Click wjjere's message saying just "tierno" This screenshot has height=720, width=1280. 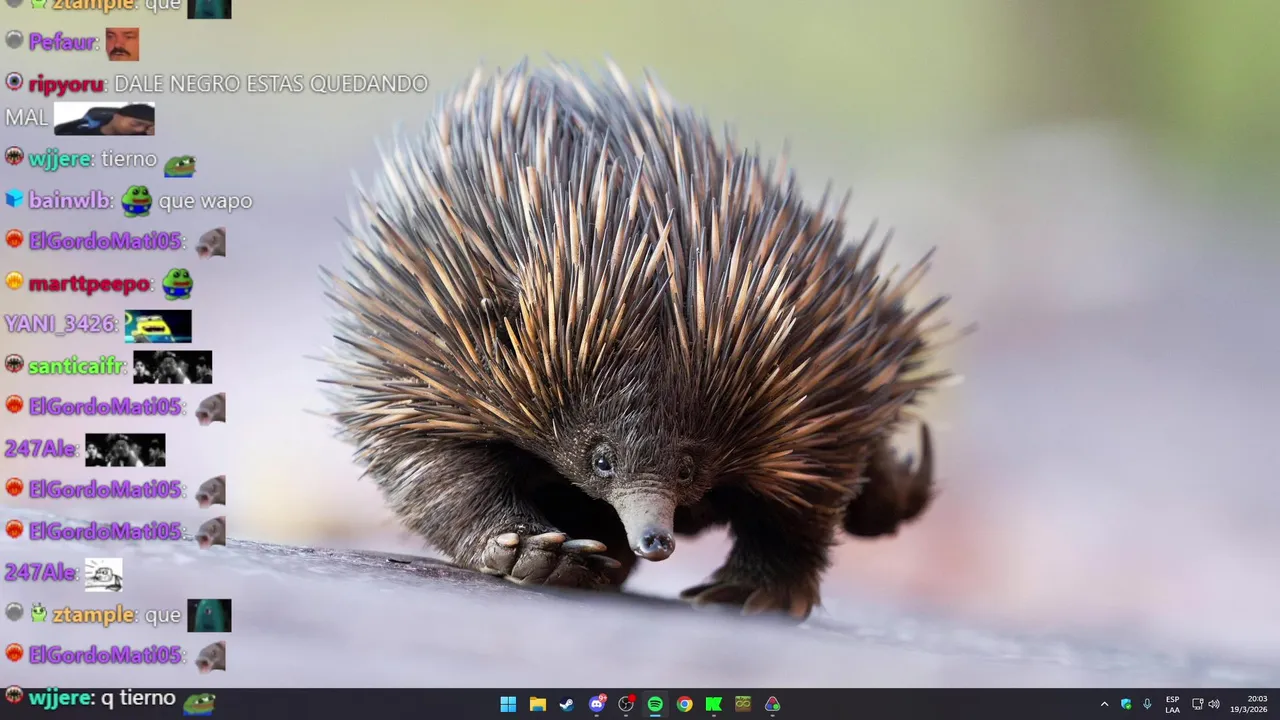pos(129,159)
